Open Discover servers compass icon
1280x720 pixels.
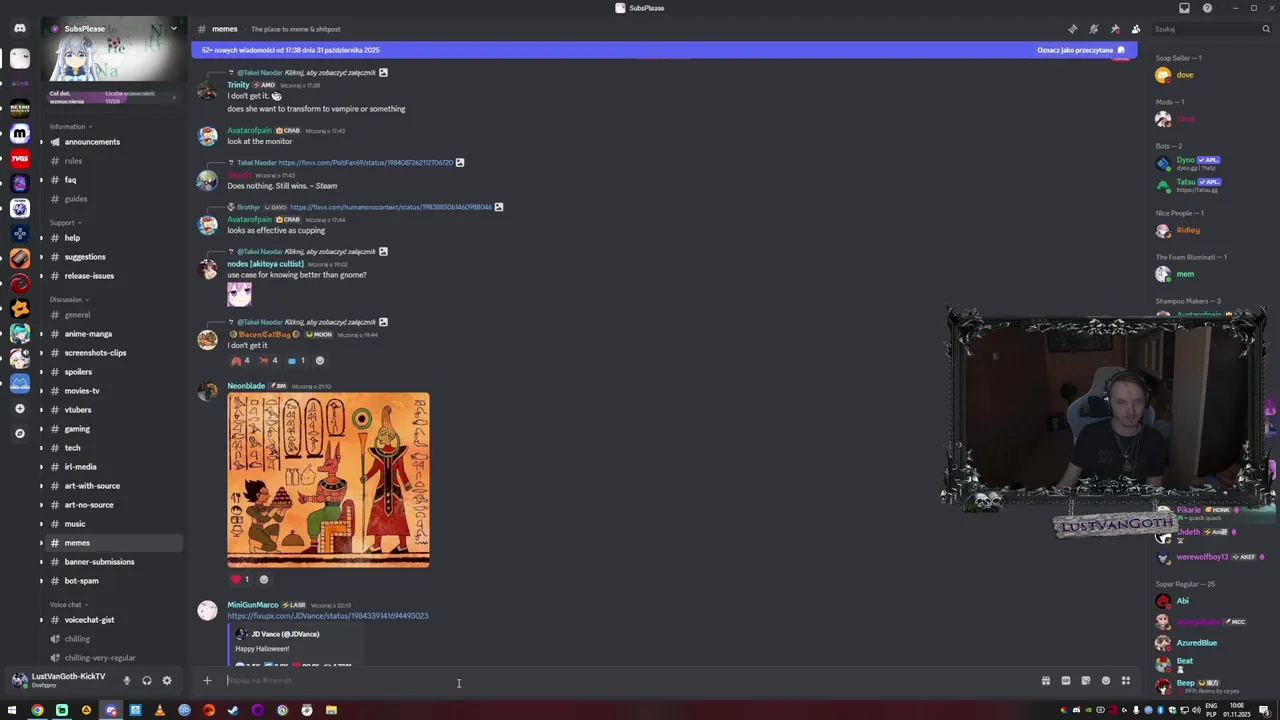(20, 433)
